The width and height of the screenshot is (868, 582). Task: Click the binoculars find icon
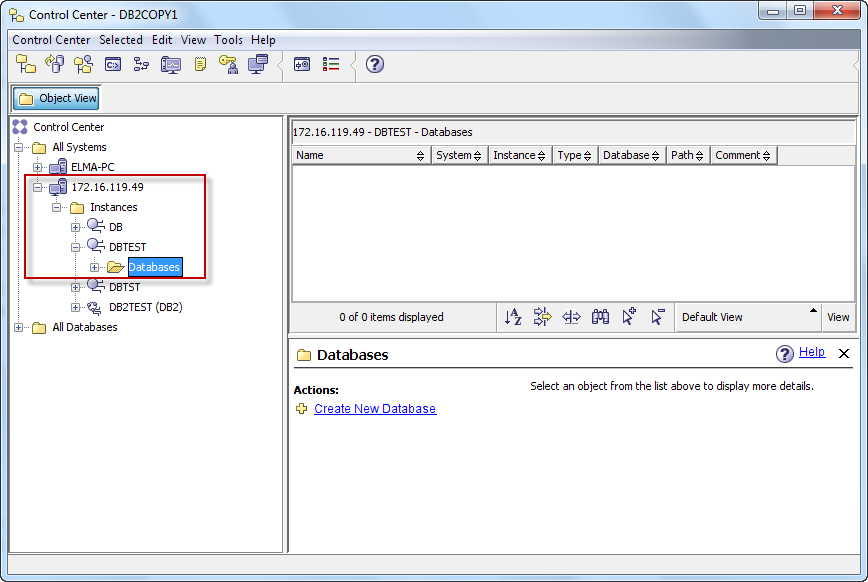600,317
